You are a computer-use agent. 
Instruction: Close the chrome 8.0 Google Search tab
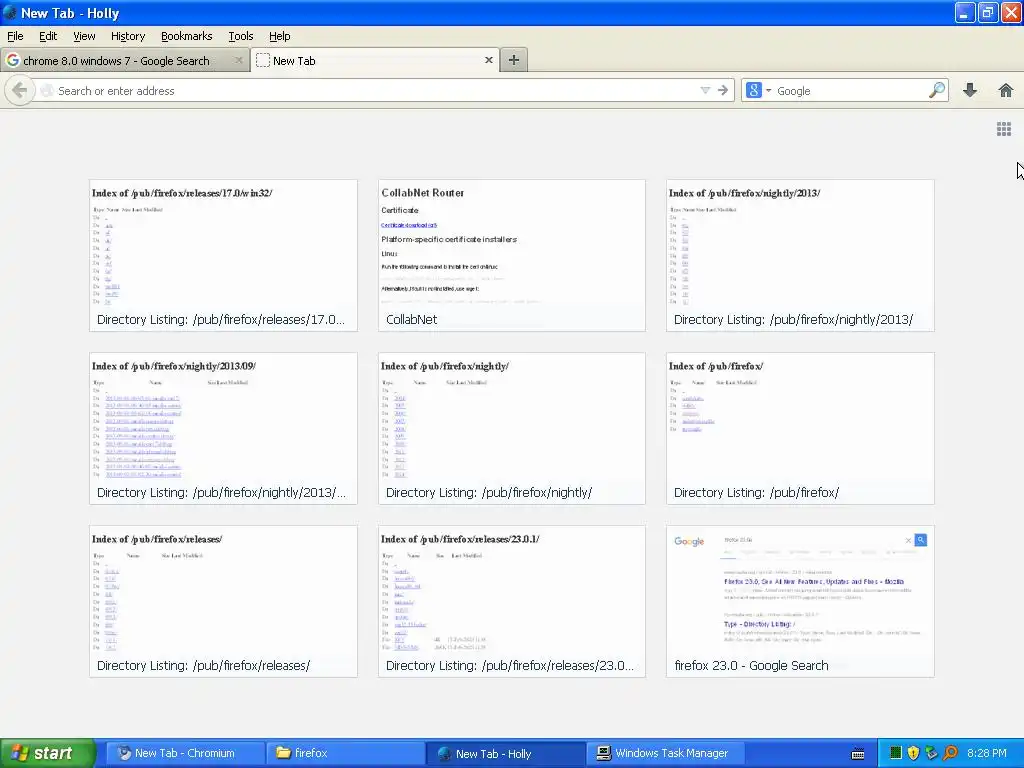tap(238, 60)
